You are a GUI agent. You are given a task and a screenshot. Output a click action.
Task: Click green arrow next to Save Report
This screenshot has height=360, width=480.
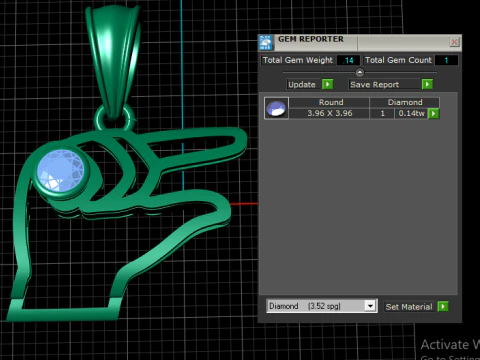tap(427, 84)
